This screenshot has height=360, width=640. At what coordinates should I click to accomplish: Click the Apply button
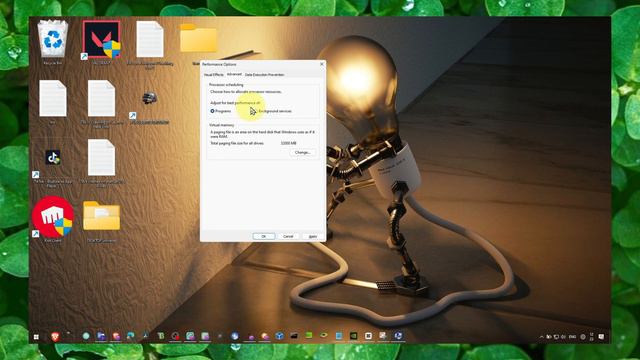click(x=313, y=236)
